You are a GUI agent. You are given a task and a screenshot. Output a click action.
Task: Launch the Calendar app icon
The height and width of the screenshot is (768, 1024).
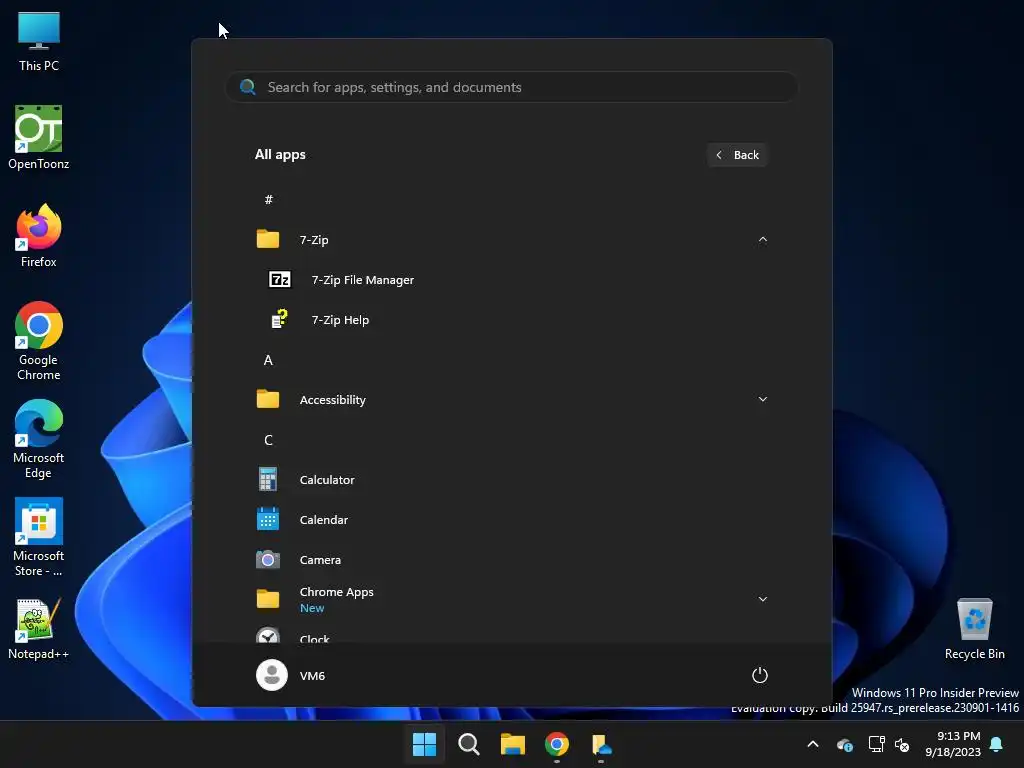pyautogui.click(x=268, y=520)
